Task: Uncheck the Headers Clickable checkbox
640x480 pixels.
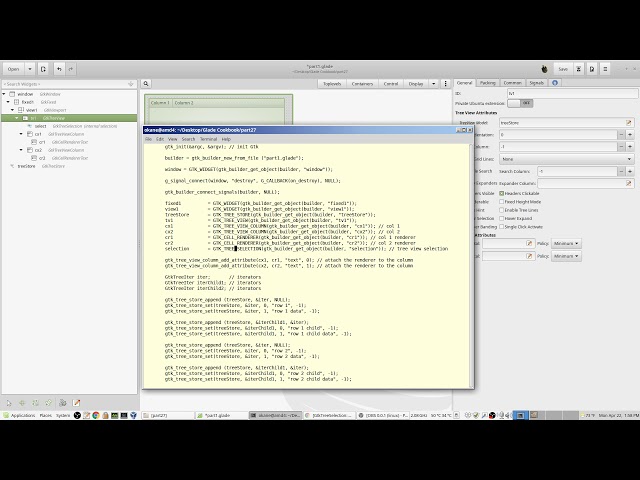Action: pos(502,193)
